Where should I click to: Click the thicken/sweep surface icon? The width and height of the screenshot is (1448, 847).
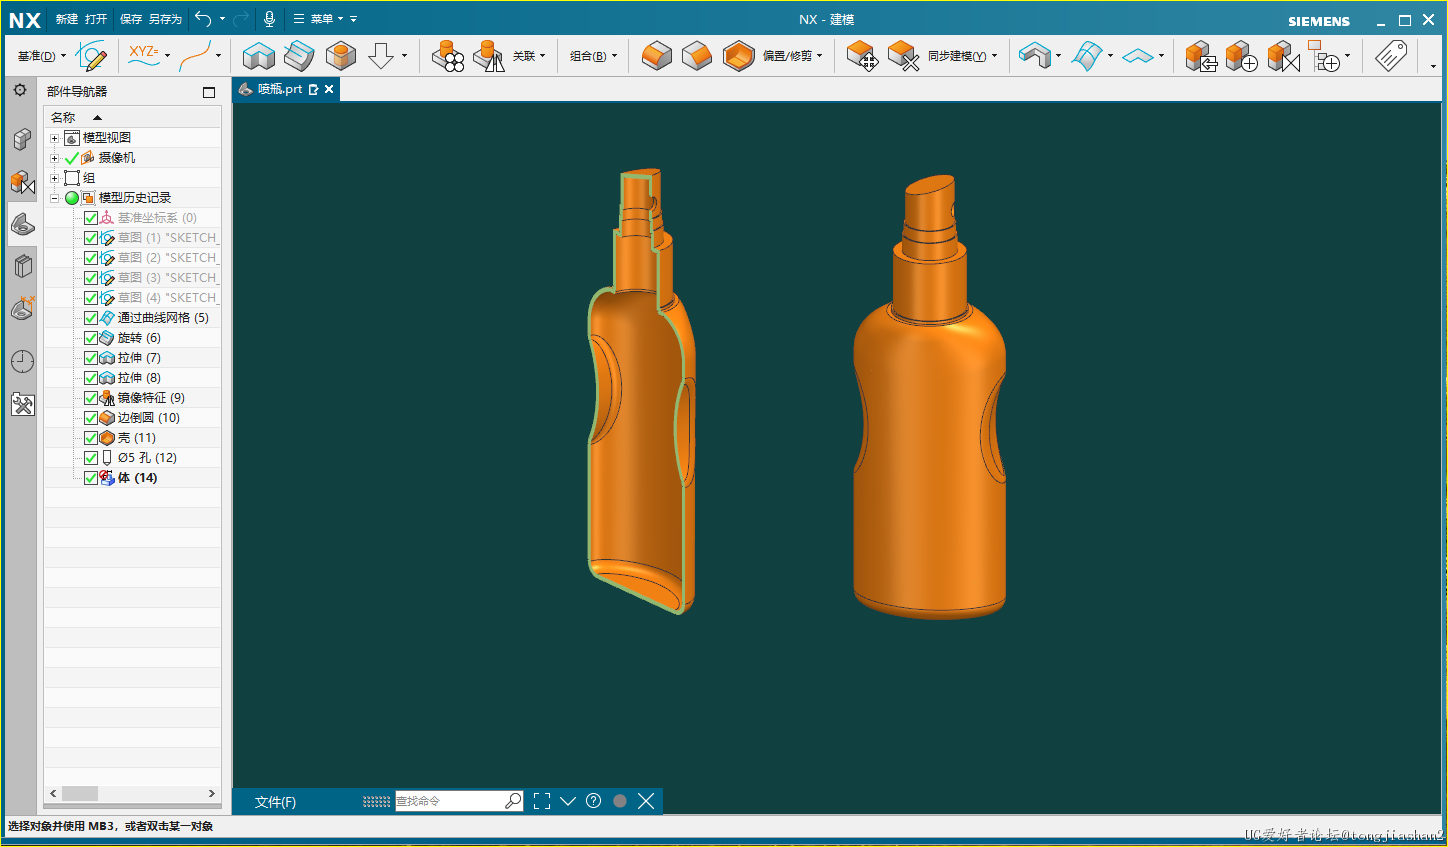[x=1035, y=55]
